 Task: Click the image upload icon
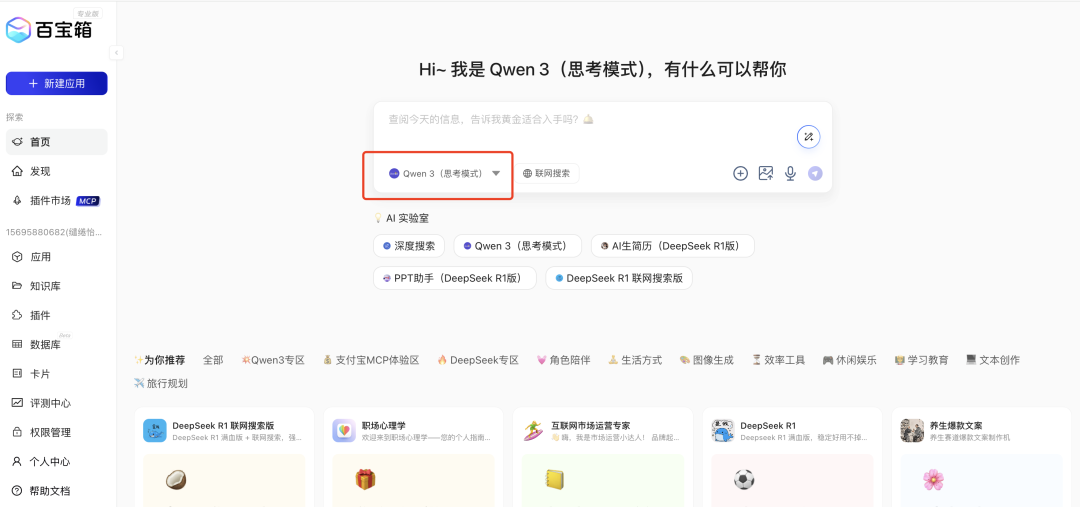point(766,174)
